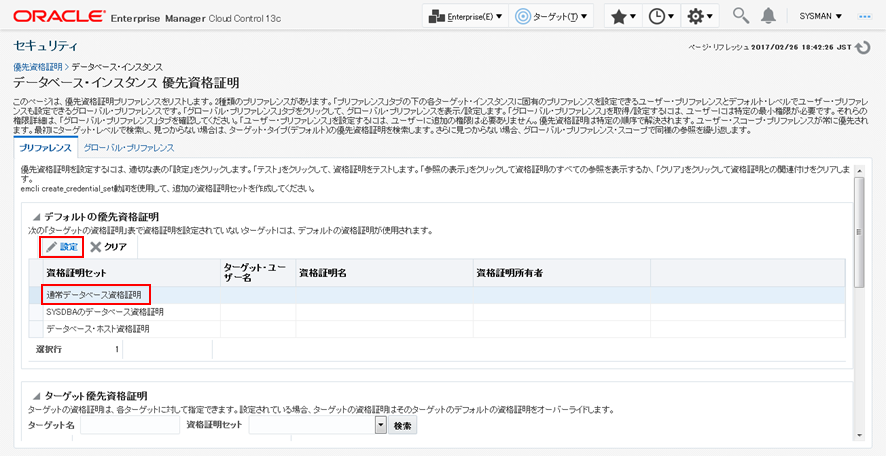Open the Favorites star menu
The image size is (886, 456).
pyautogui.click(x=623, y=17)
